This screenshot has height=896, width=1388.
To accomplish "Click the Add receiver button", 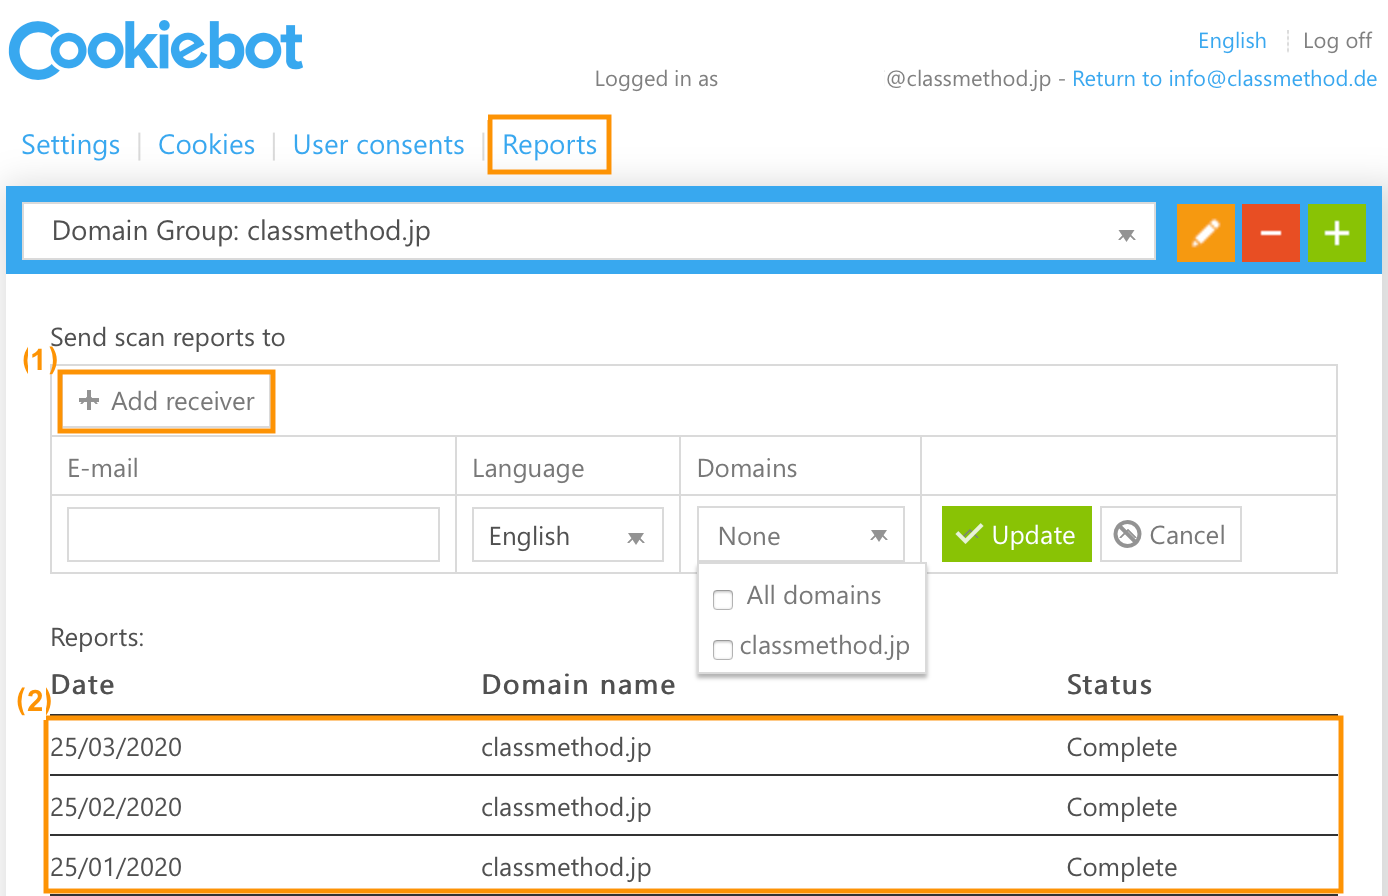I will click(x=166, y=401).
